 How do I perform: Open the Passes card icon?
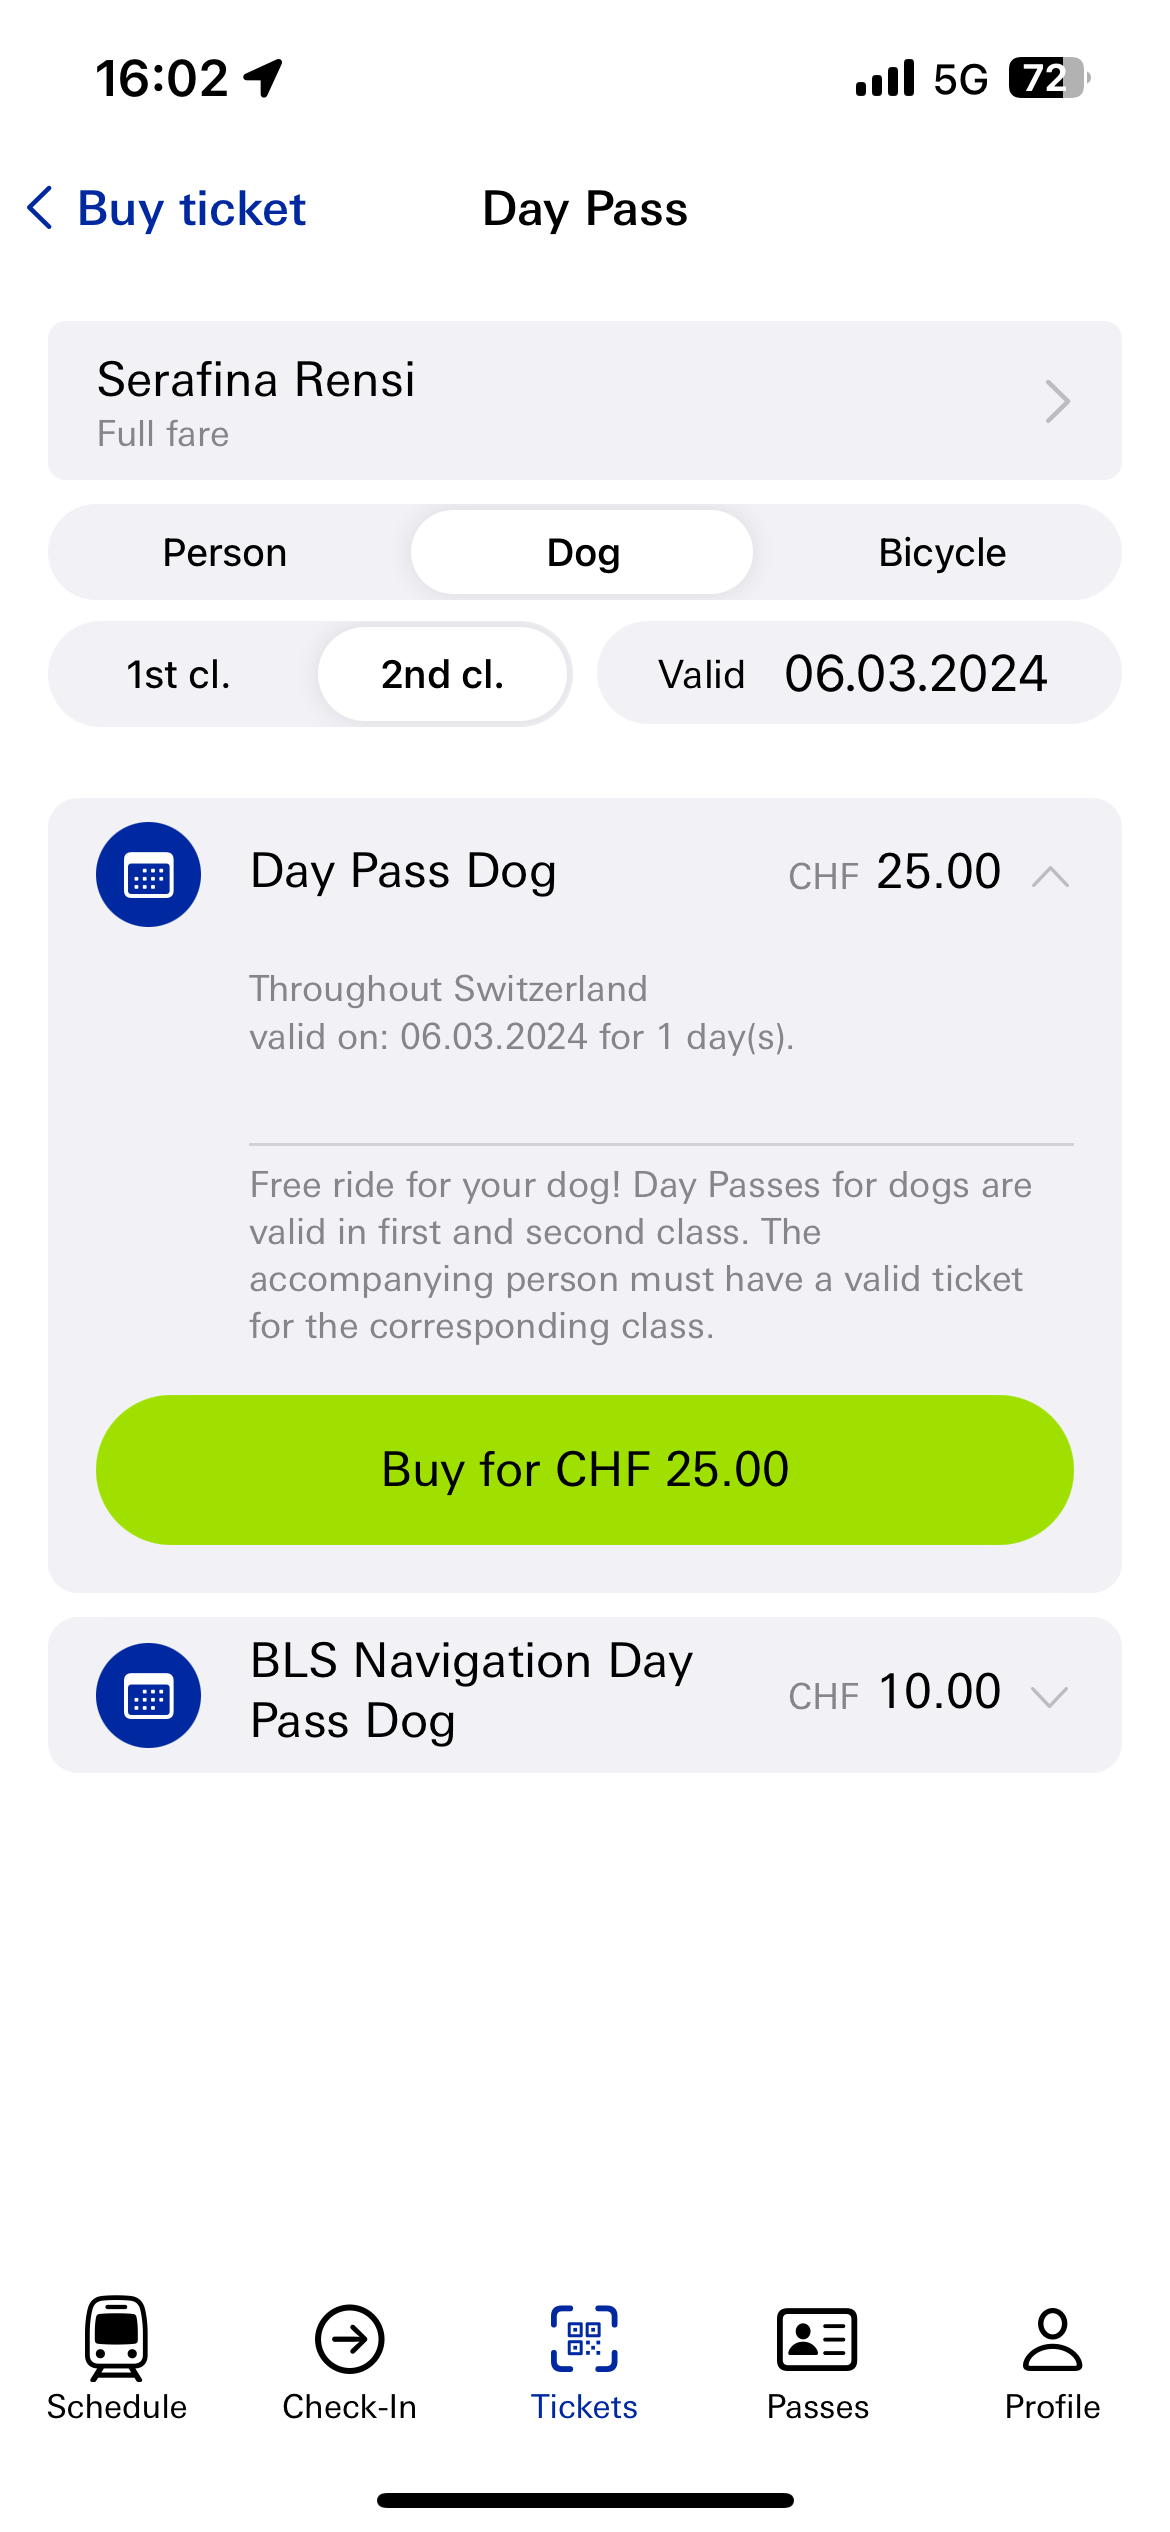click(817, 2339)
